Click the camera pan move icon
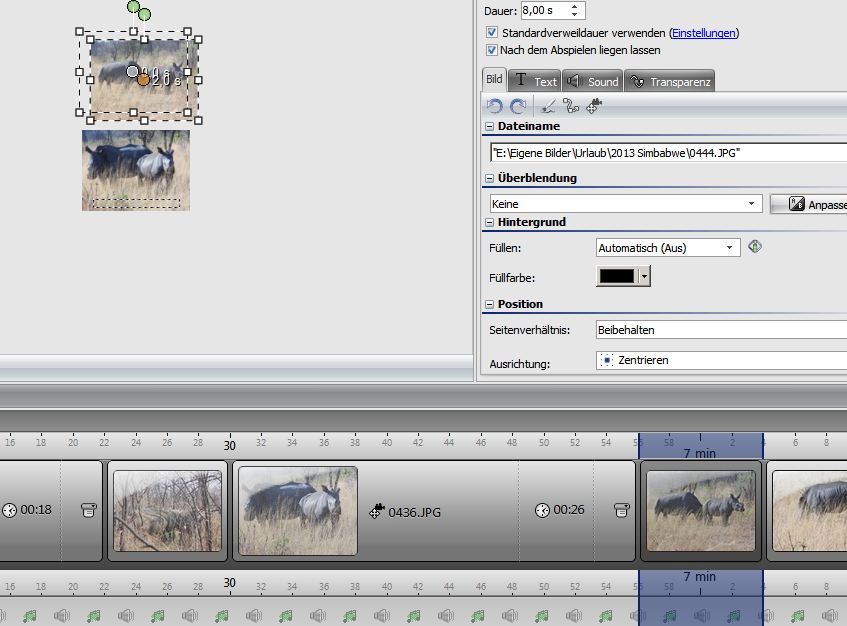 (594, 106)
